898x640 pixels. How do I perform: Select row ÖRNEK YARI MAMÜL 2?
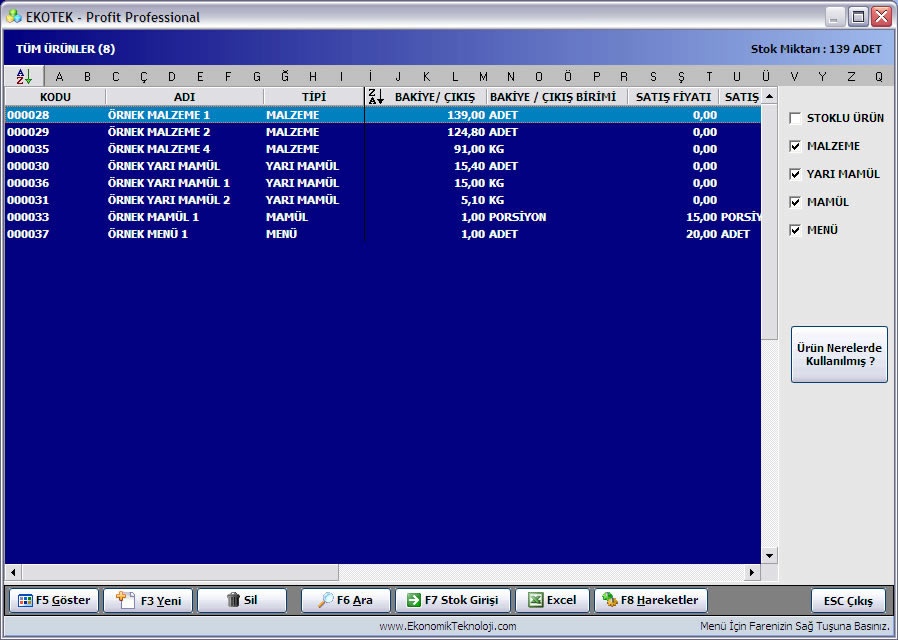click(x=383, y=200)
